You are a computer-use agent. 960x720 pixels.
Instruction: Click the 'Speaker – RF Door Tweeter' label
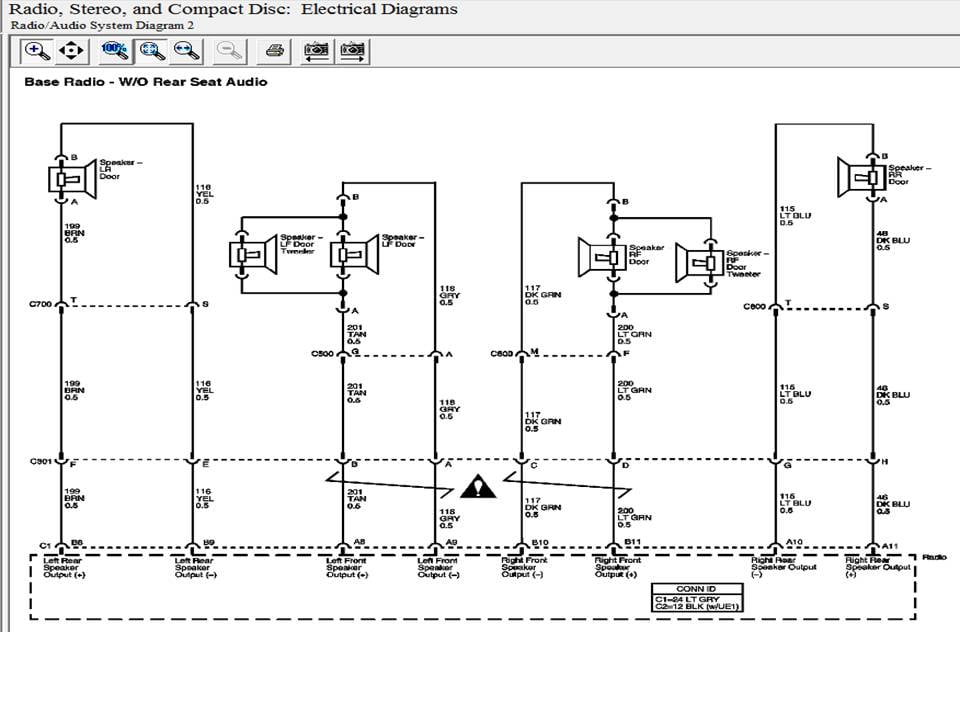(x=747, y=263)
